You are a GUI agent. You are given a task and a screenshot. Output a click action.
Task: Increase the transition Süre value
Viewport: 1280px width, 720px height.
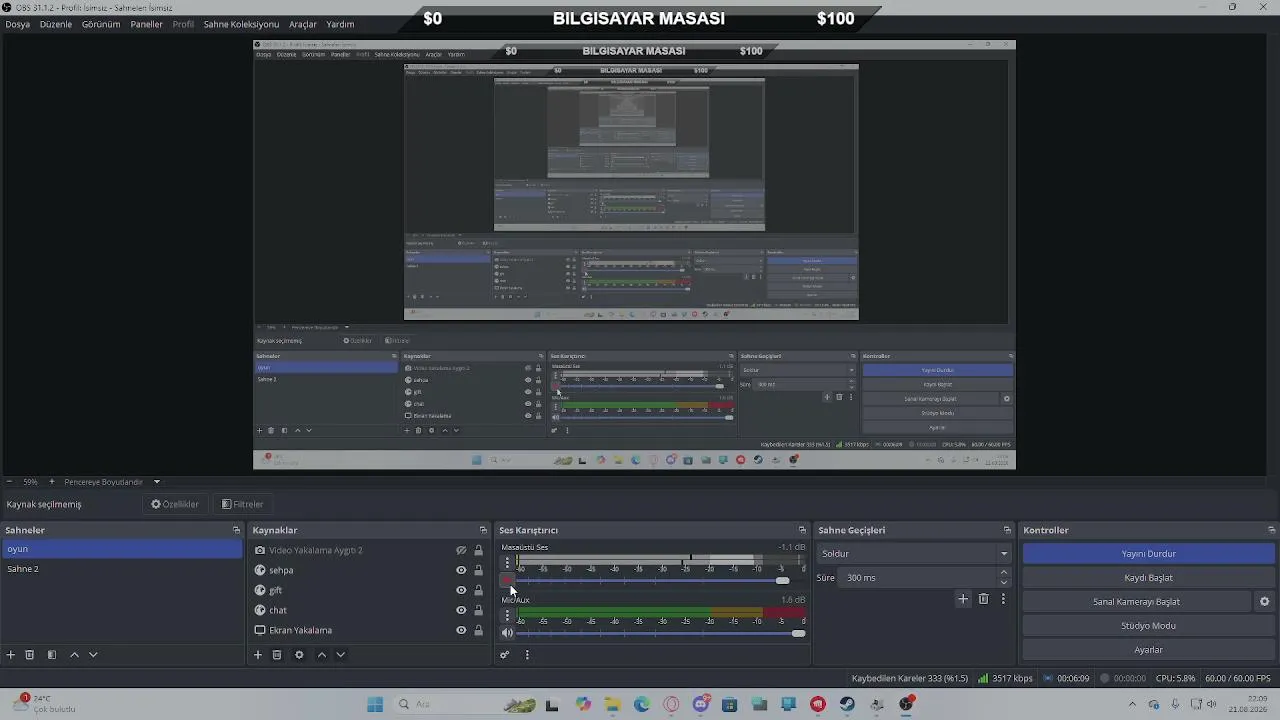[1004, 573]
